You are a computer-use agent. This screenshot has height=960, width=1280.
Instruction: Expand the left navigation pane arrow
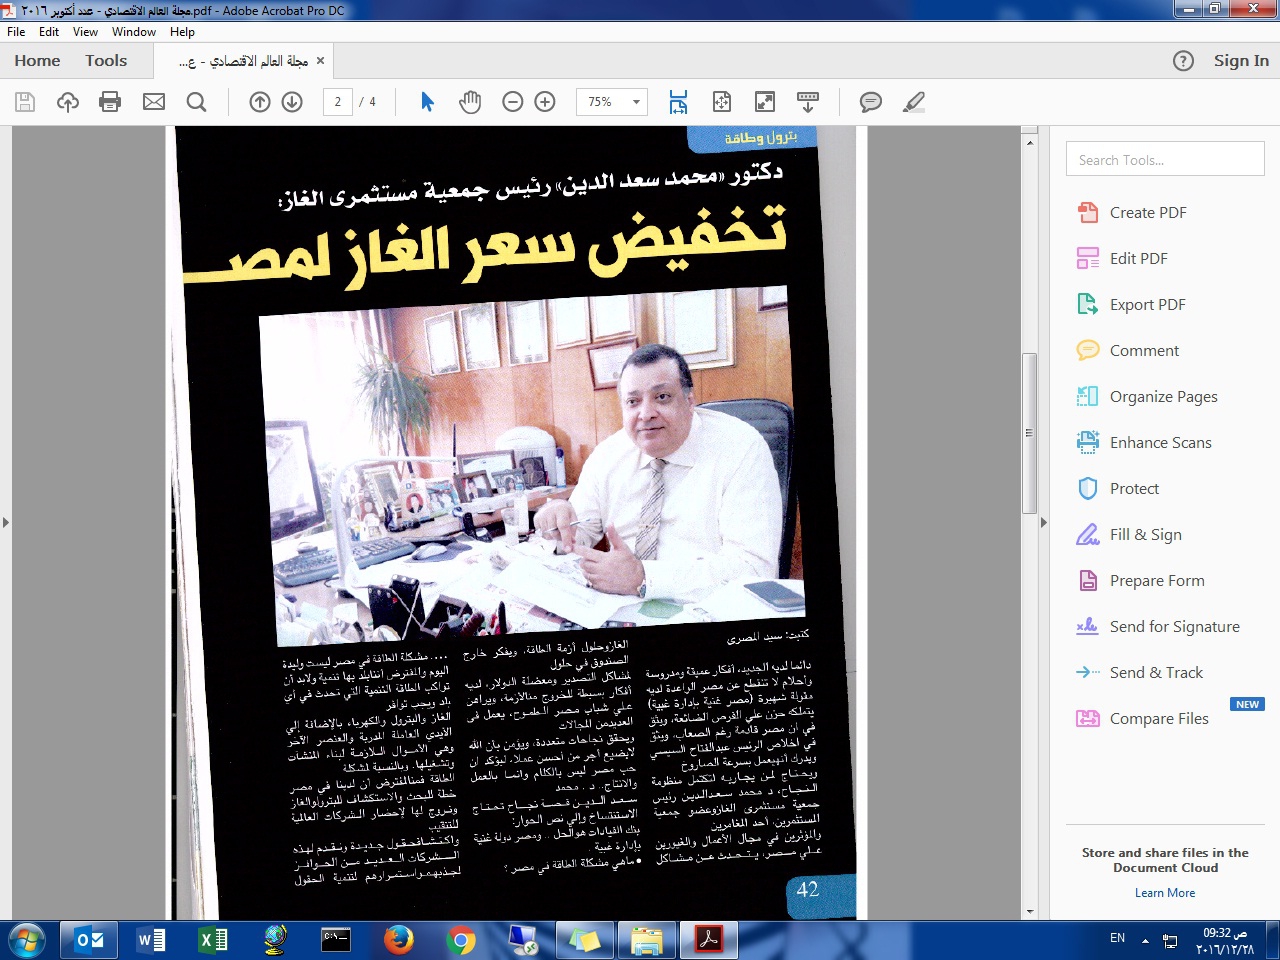coord(5,522)
